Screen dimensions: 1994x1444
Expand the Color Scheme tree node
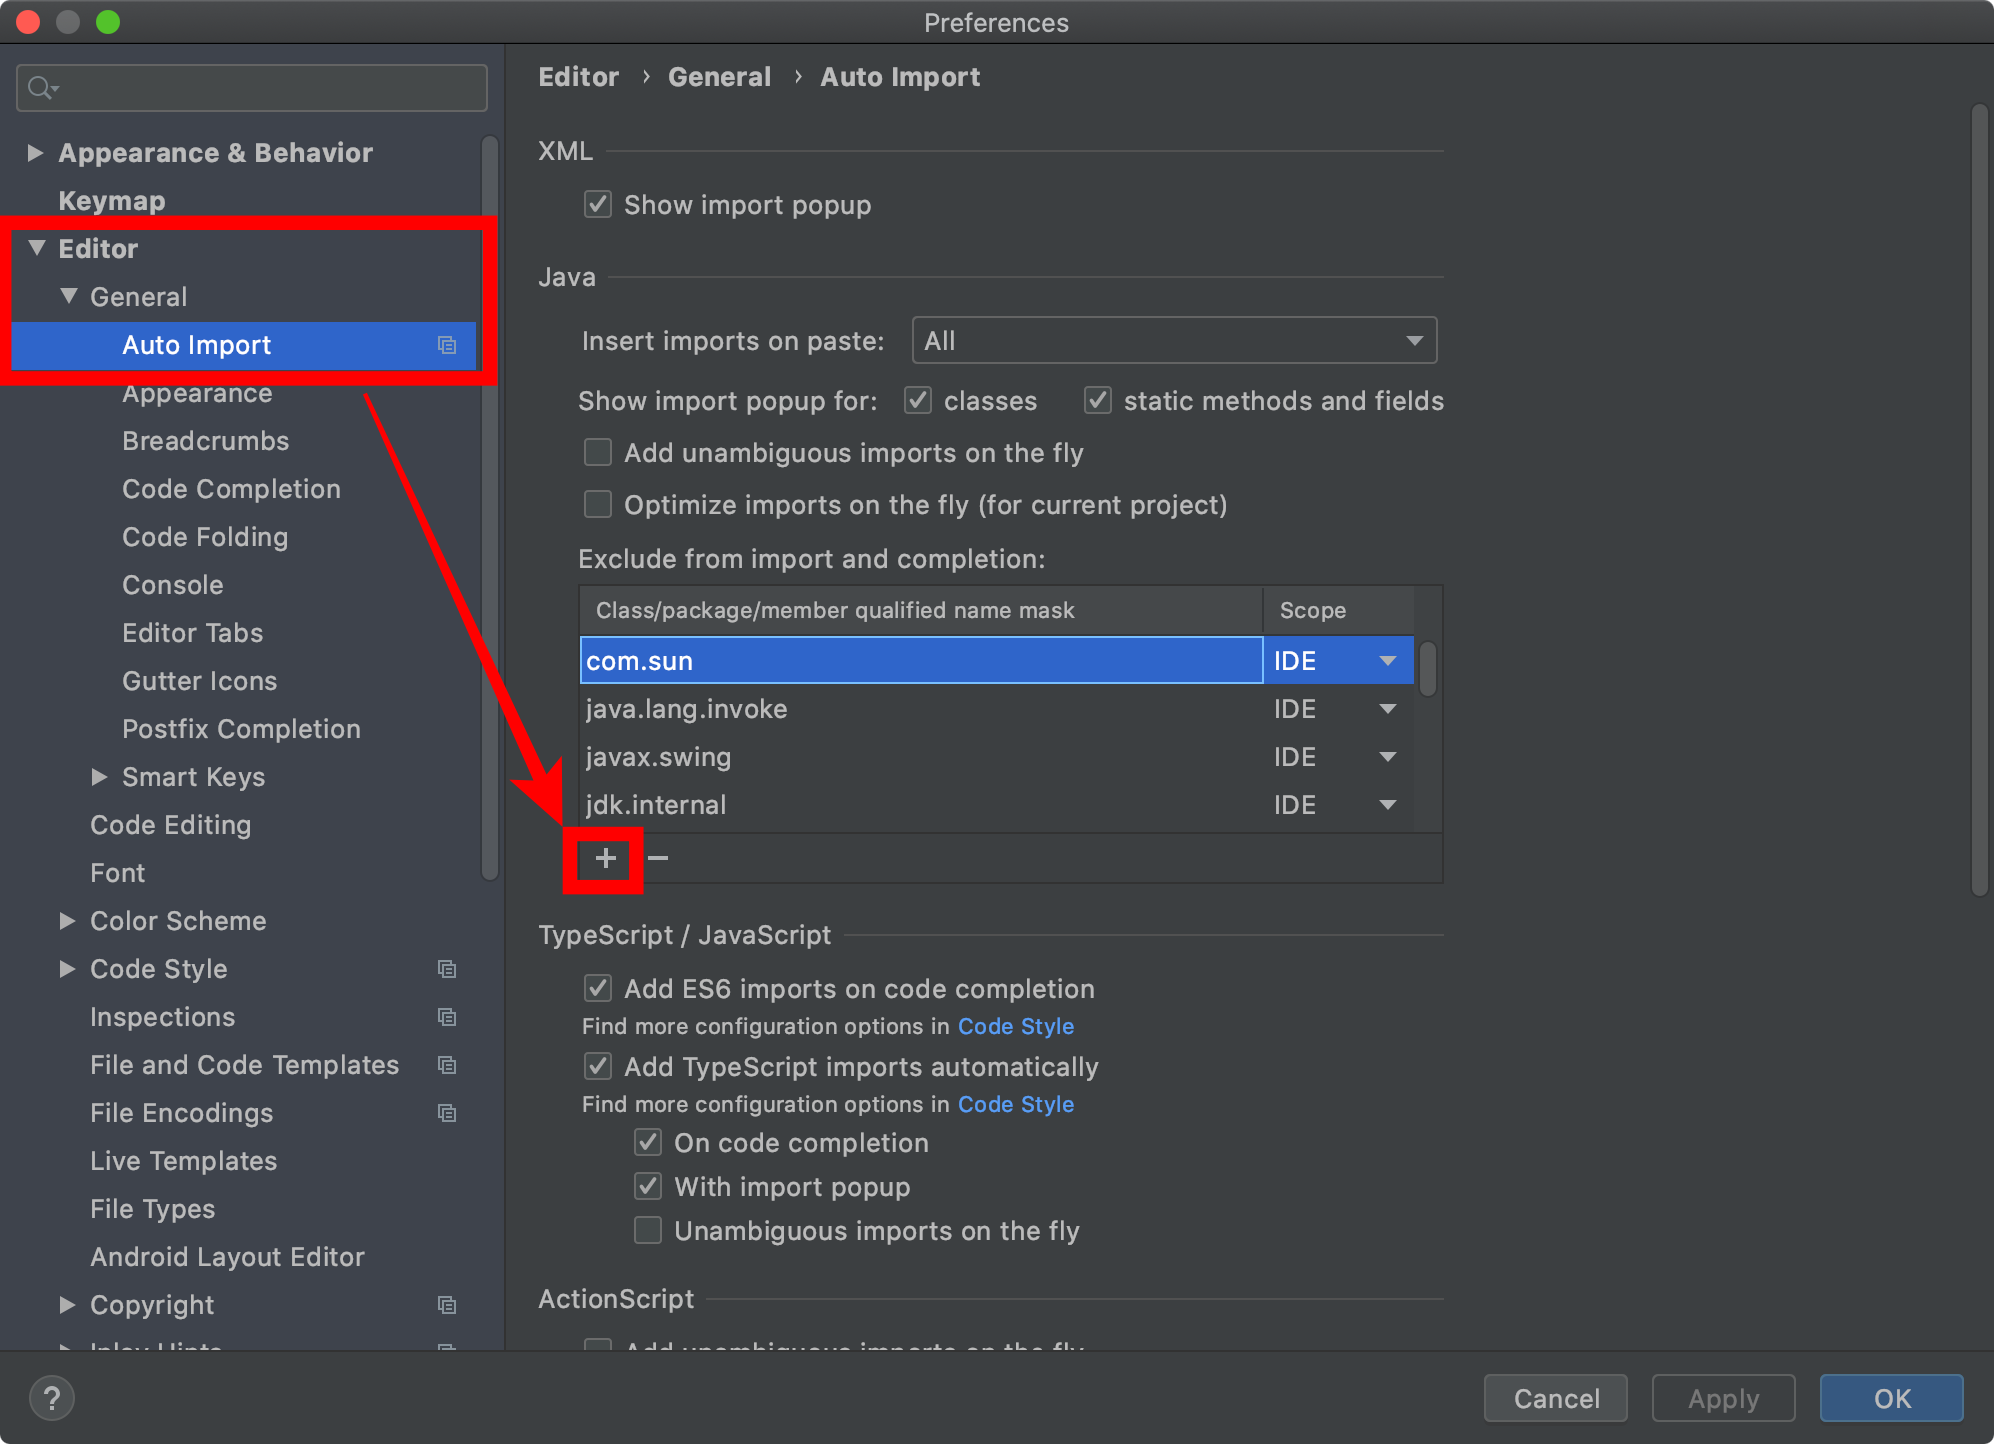67,921
